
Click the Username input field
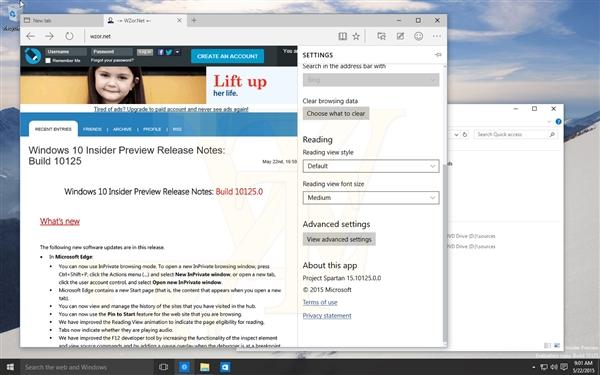pyautogui.click(x=66, y=52)
